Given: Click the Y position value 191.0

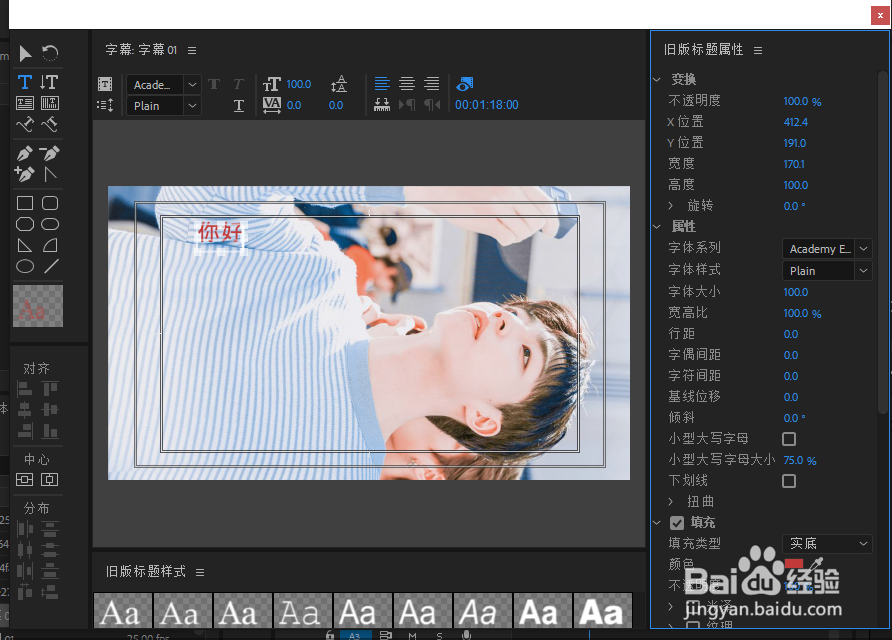Looking at the screenshot, I should coord(795,143).
